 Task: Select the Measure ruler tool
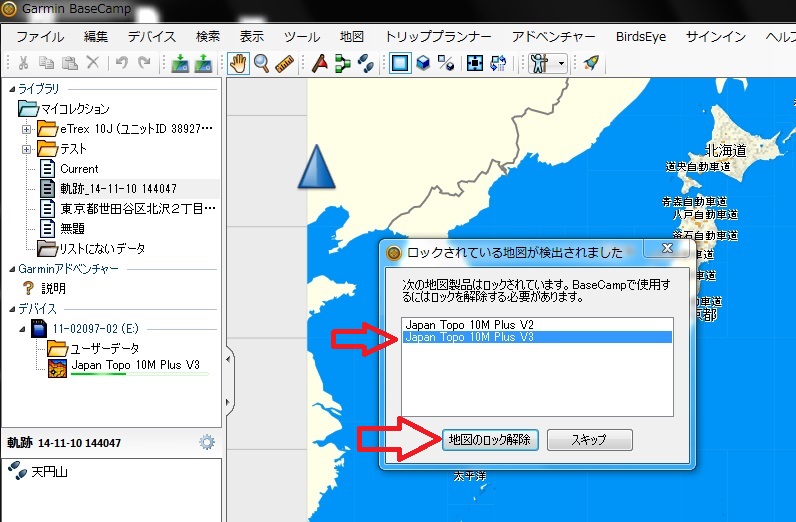click(285, 63)
